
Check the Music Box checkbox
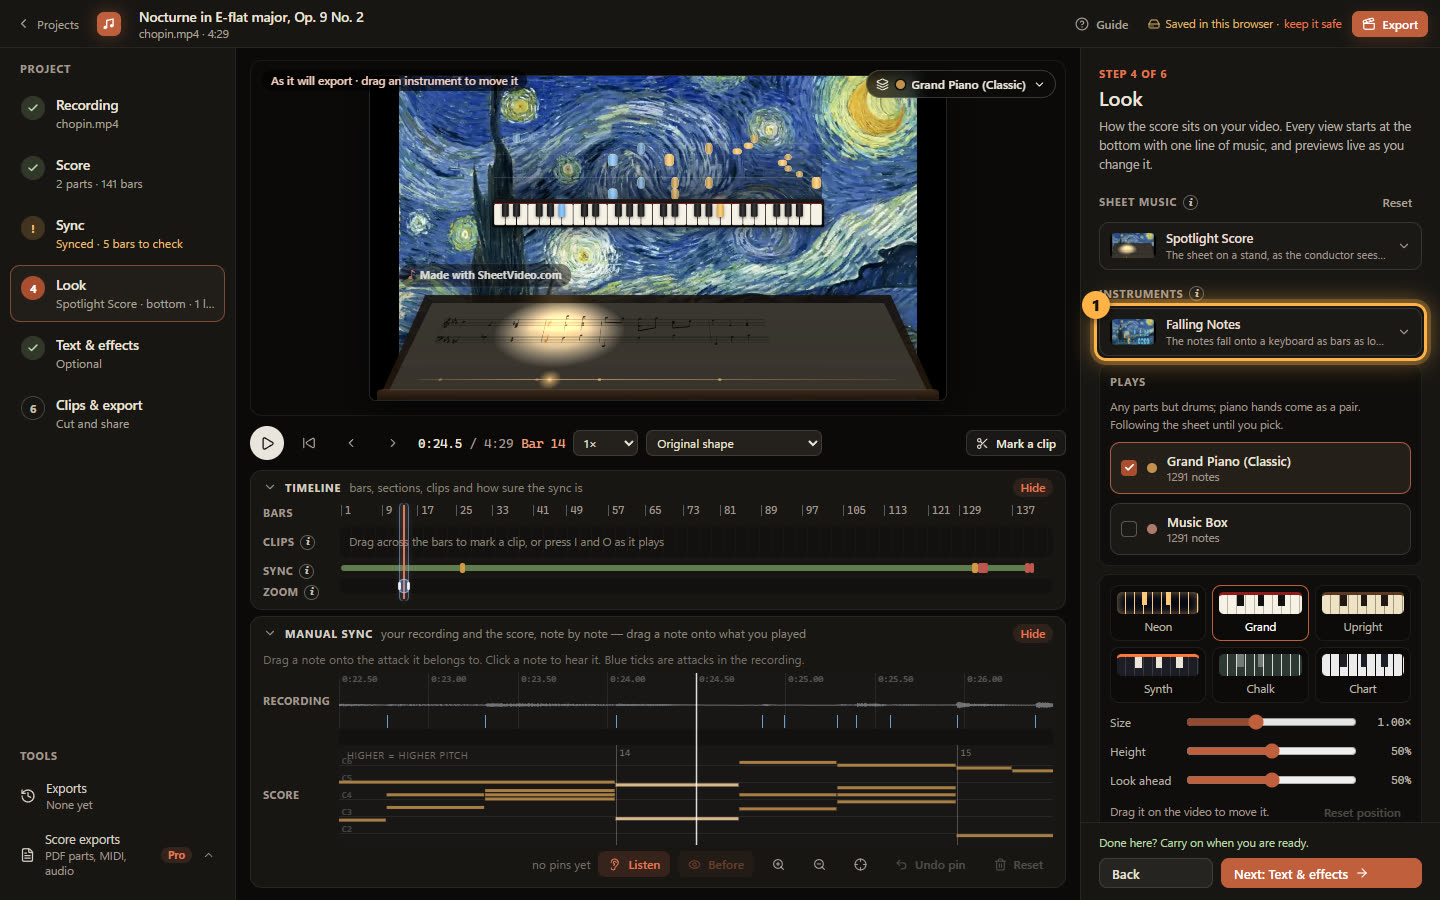coord(1129,529)
